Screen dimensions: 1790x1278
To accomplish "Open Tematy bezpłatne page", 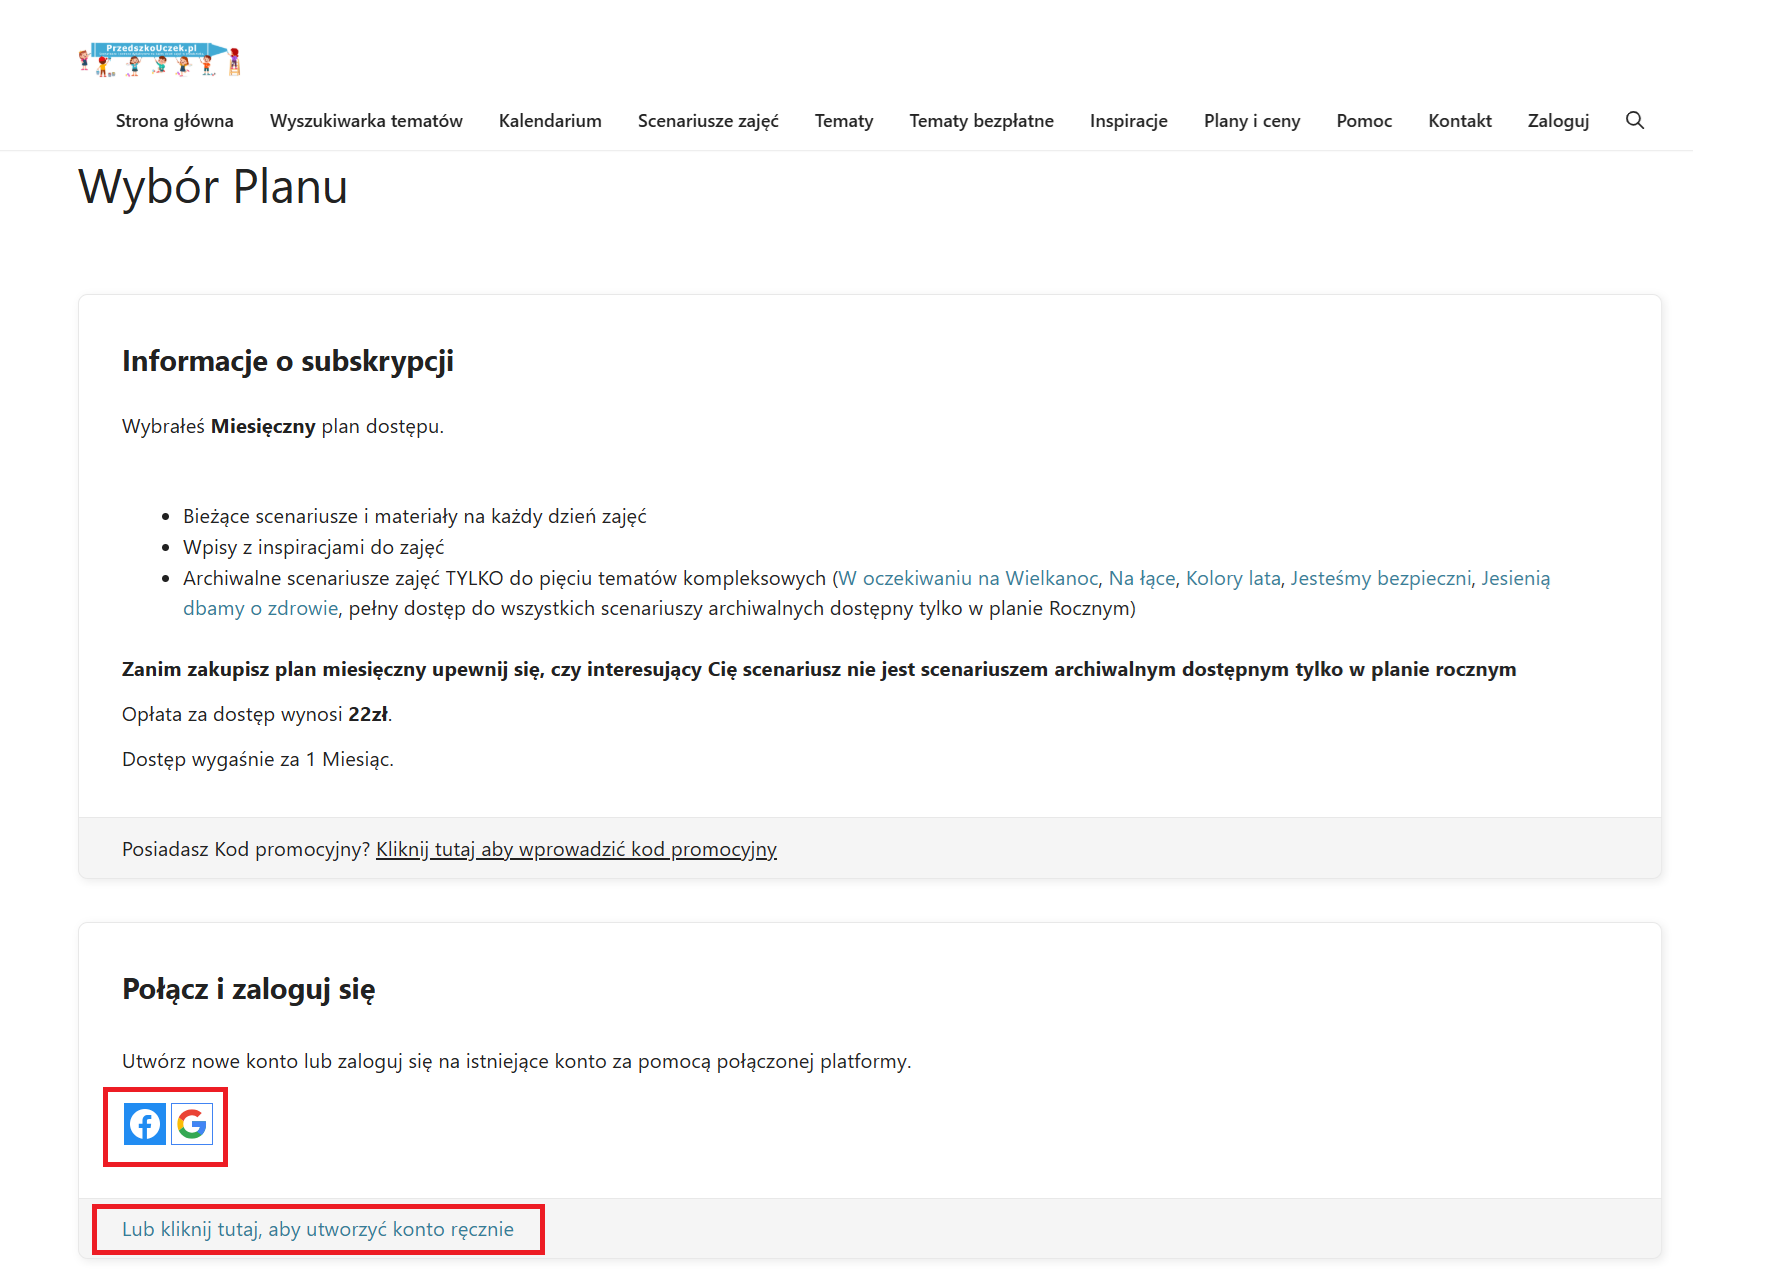I will (x=981, y=121).
